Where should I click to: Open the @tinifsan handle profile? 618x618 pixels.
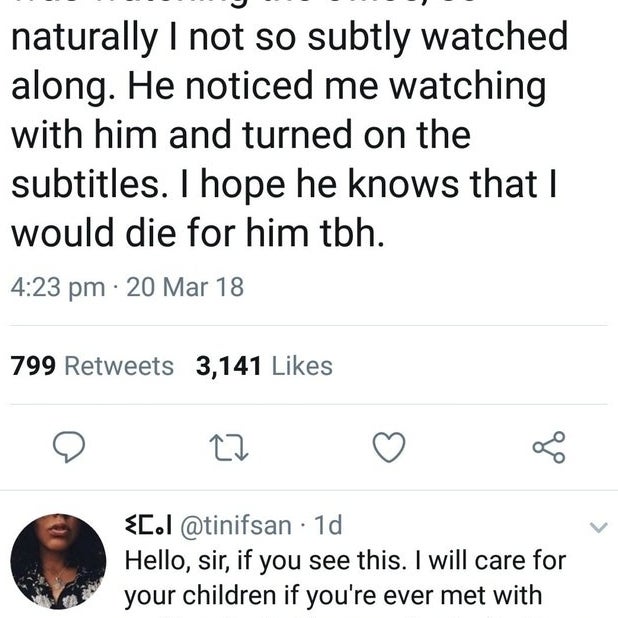point(238,524)
